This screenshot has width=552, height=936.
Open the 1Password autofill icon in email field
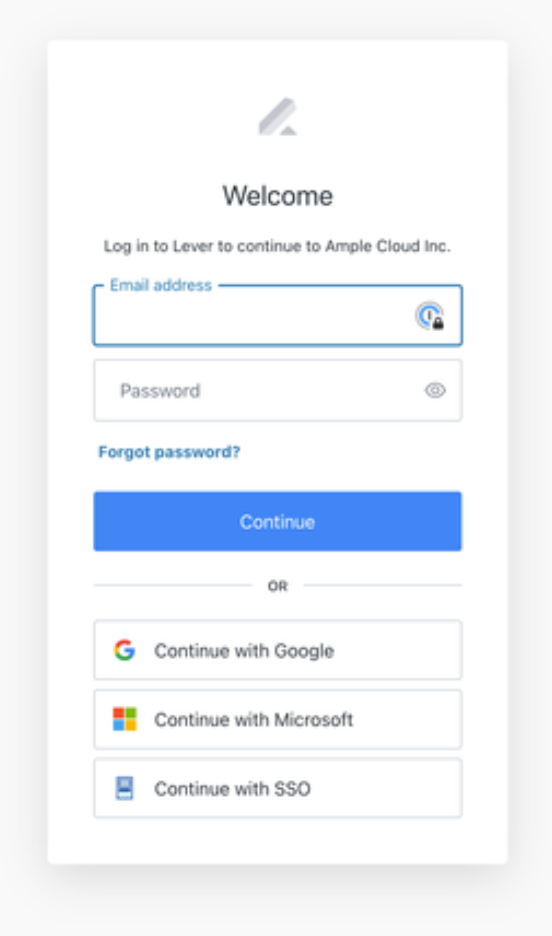[x=430, y=316]
